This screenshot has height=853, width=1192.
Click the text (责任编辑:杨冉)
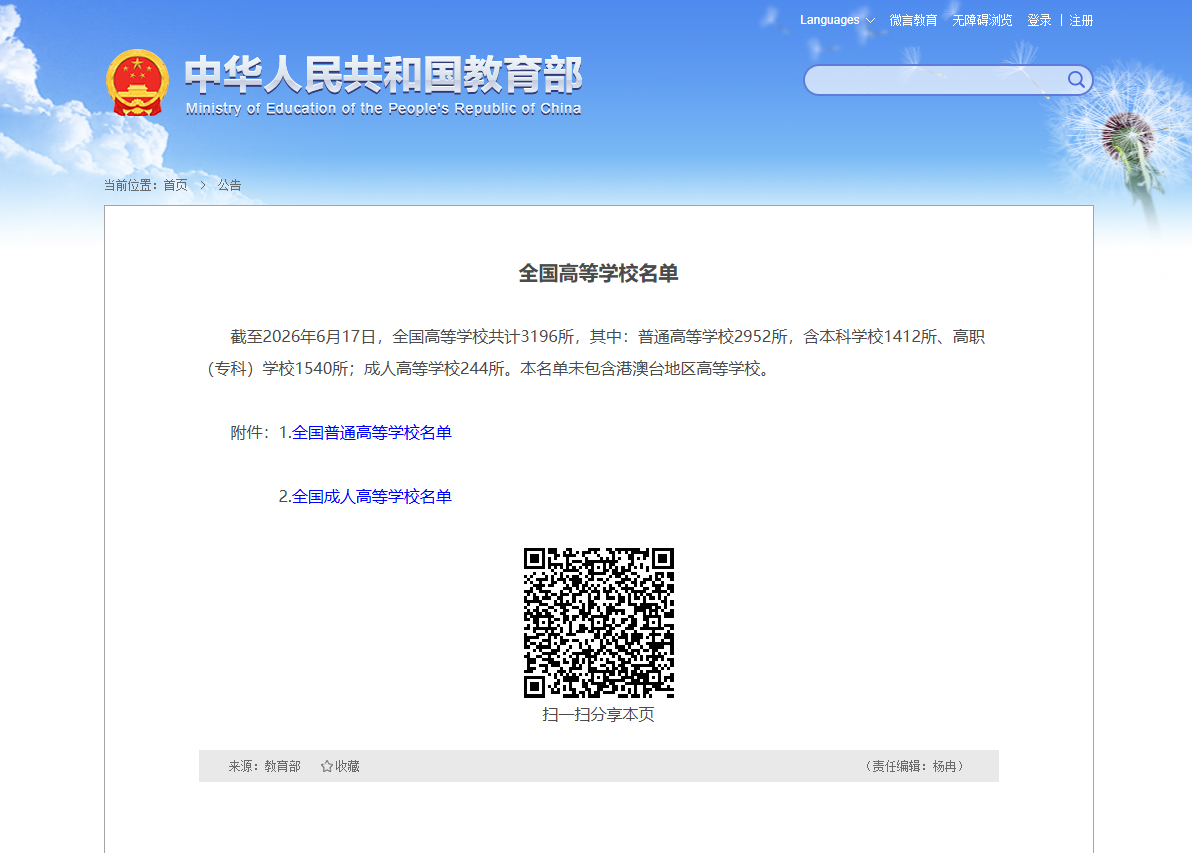(915, 766)
